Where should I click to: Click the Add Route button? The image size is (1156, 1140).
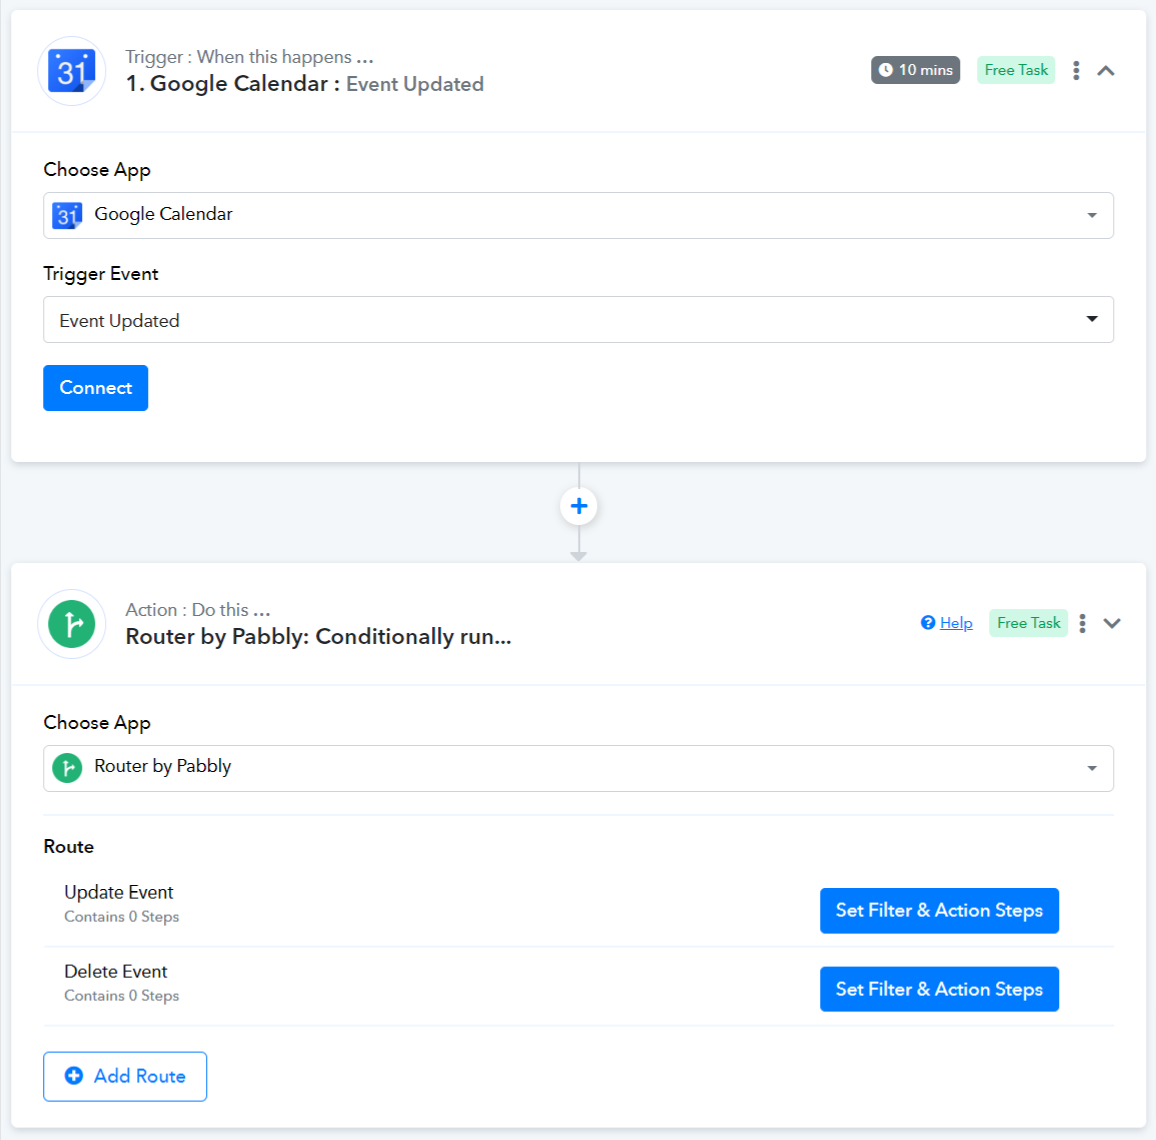[x=125, y=1077]
